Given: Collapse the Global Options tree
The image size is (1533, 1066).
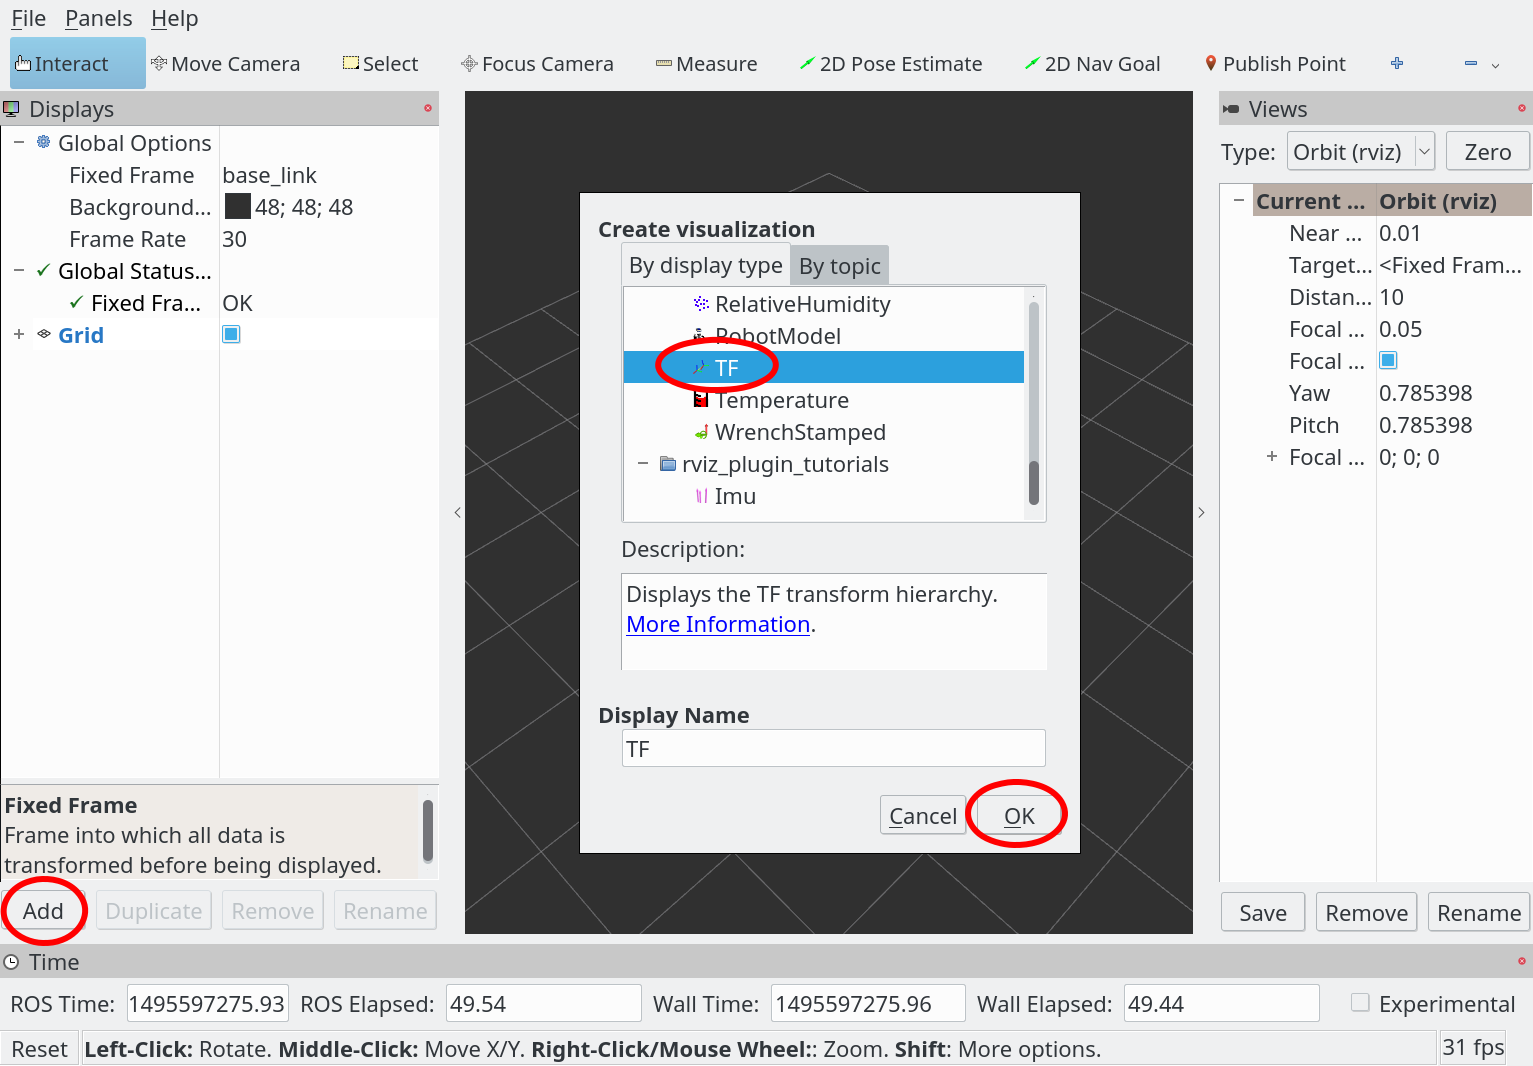Looking at the screenshot, I should [19, 142].
